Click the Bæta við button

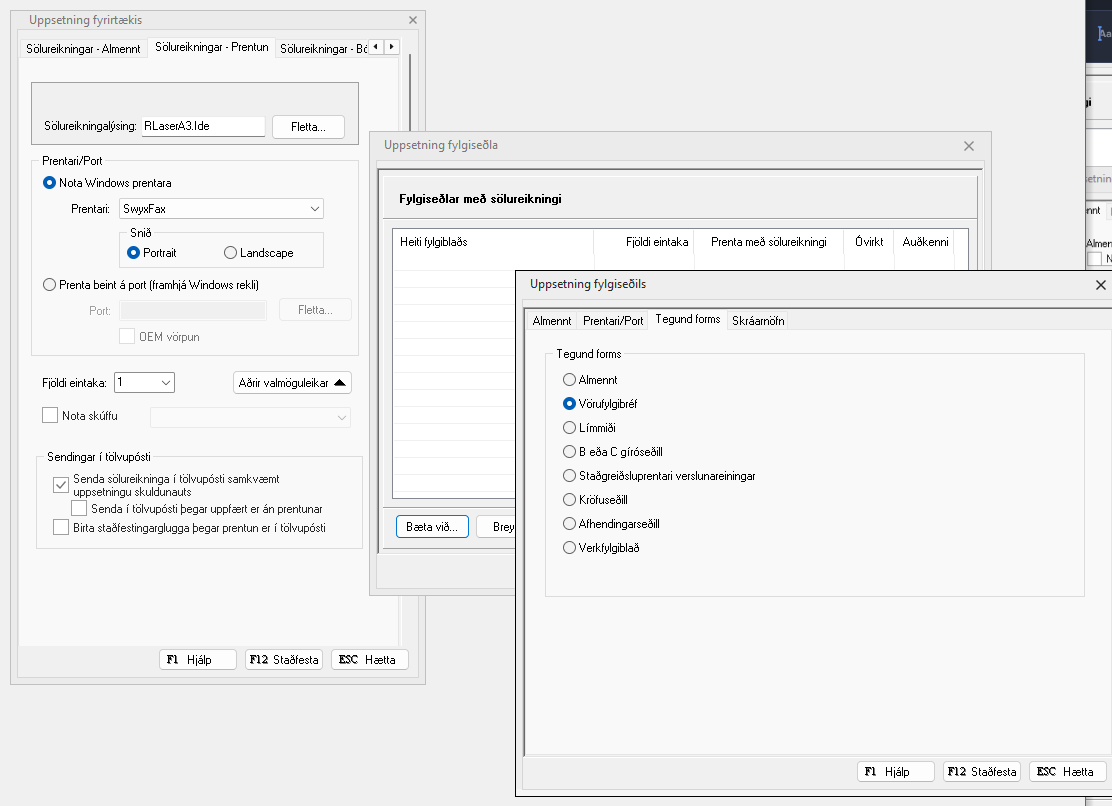(432, 528)
